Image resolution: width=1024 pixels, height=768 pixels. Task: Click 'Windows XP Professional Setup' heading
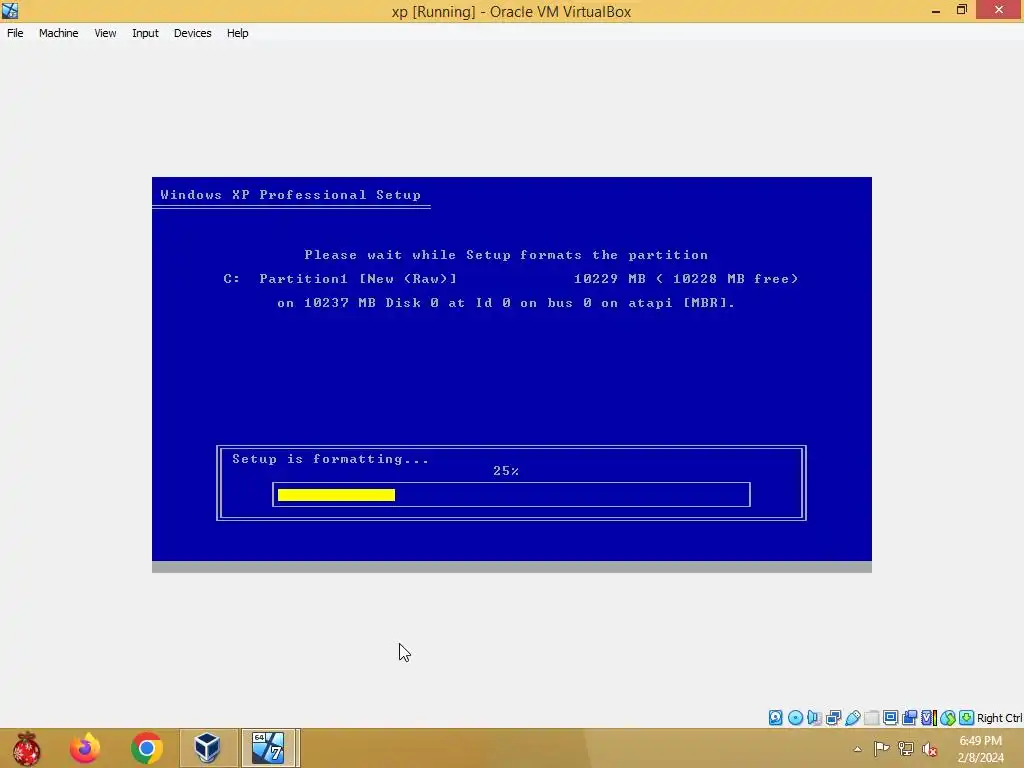click(x=291, y=195)
